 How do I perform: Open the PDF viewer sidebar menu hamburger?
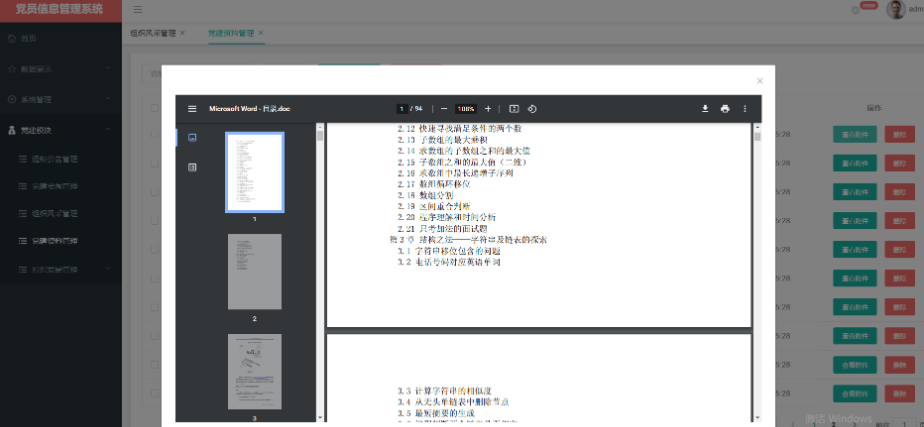[x=192, y=109]
